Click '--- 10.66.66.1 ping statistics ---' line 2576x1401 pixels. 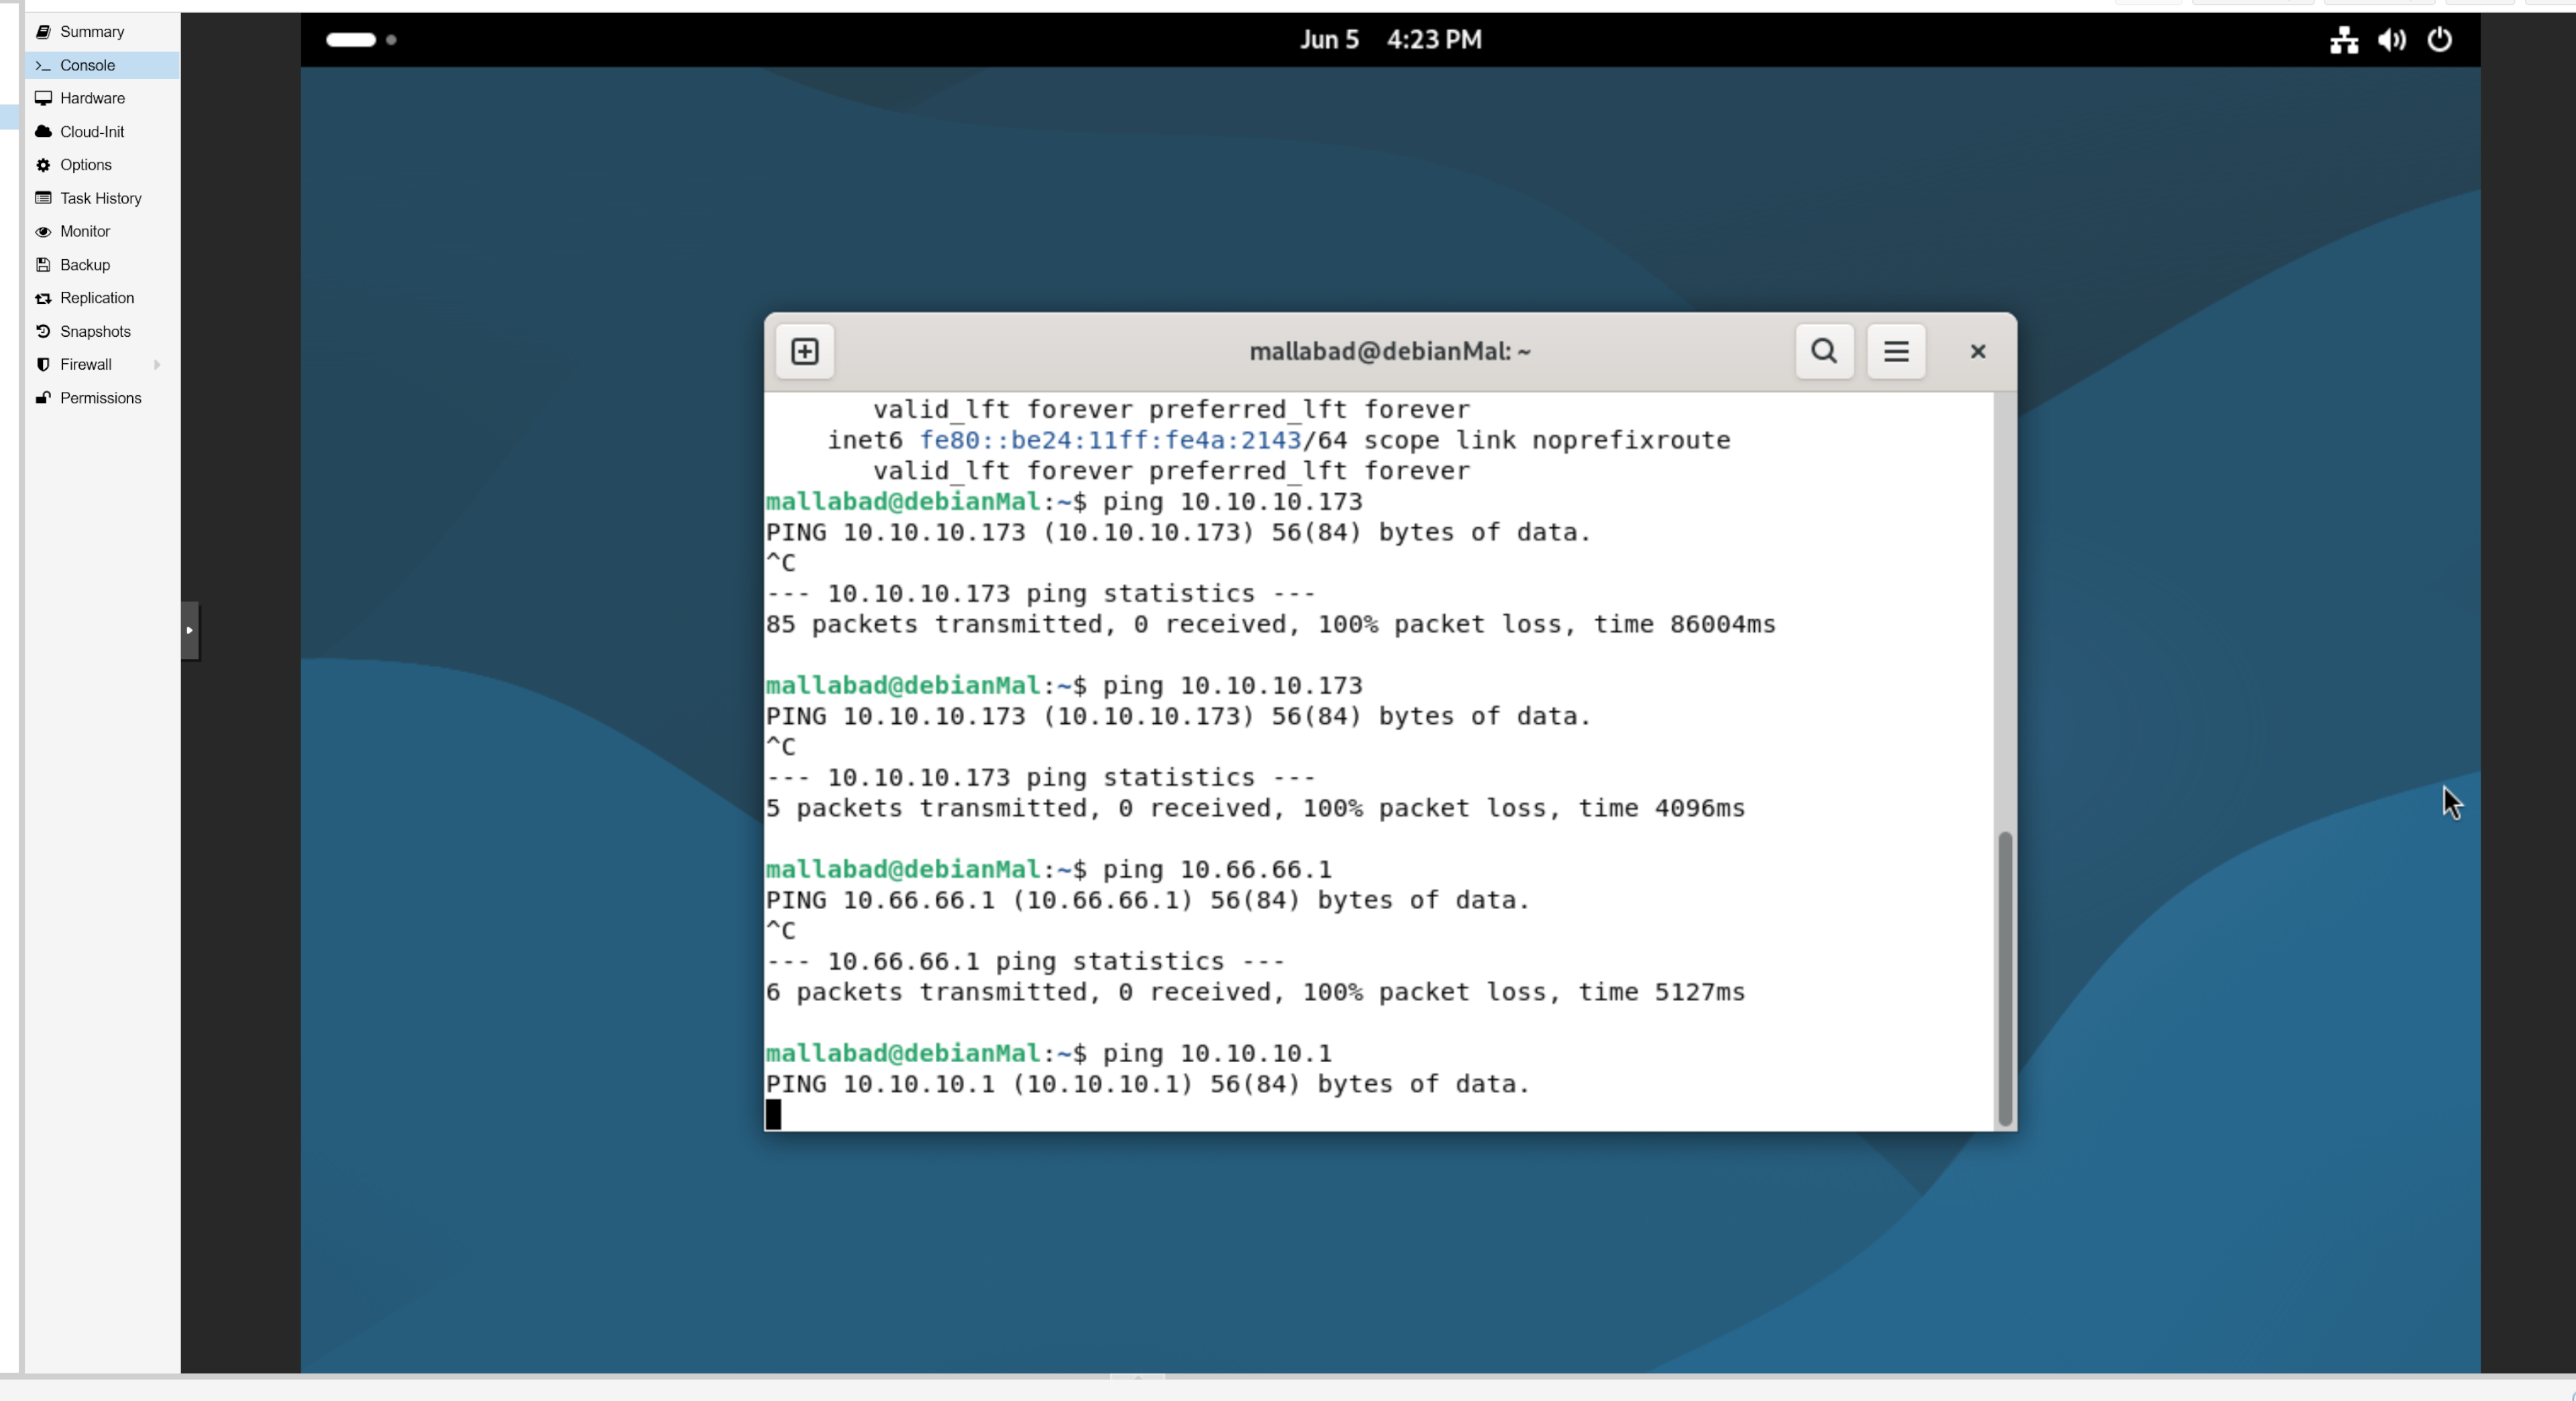coord(1025,961)
